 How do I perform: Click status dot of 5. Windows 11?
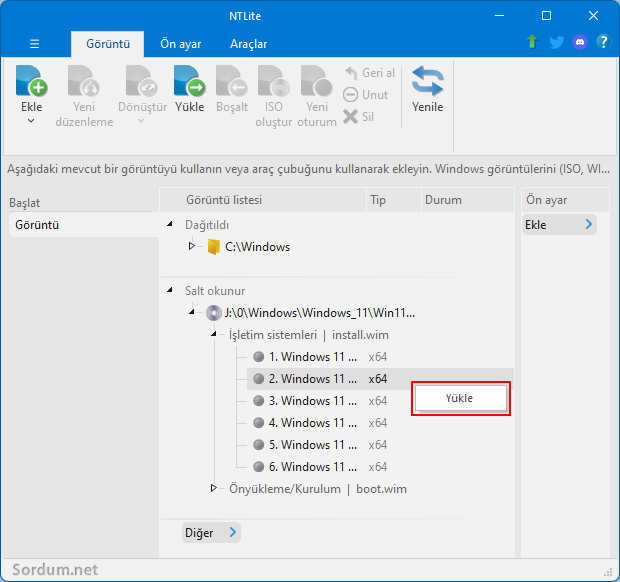click(259, 445)
